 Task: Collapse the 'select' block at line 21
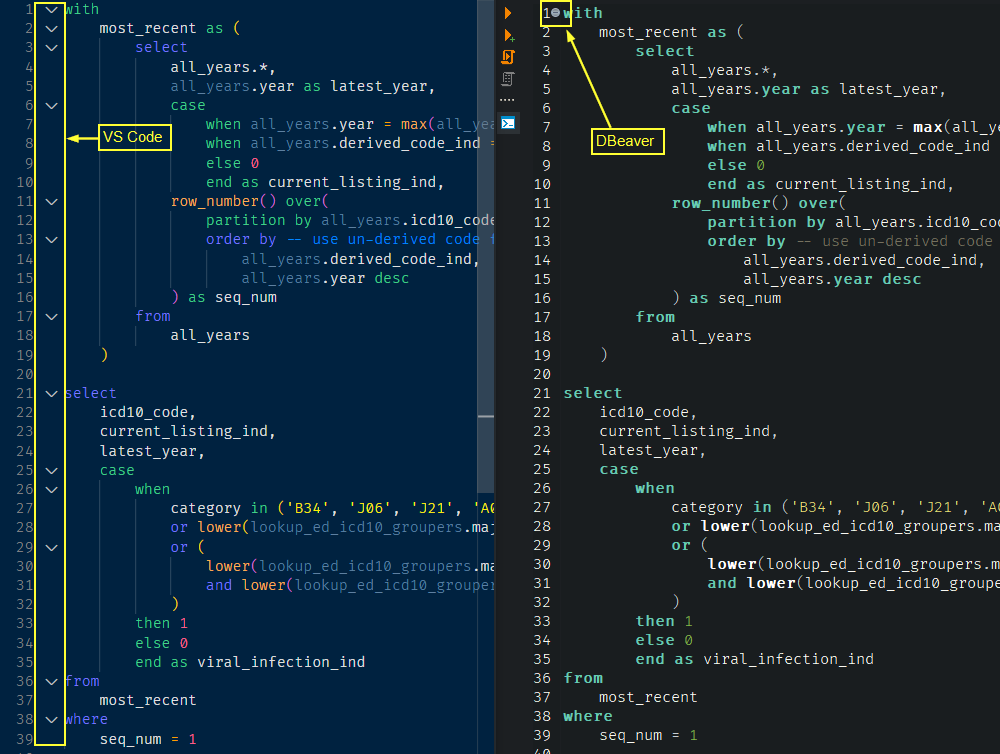51,393
